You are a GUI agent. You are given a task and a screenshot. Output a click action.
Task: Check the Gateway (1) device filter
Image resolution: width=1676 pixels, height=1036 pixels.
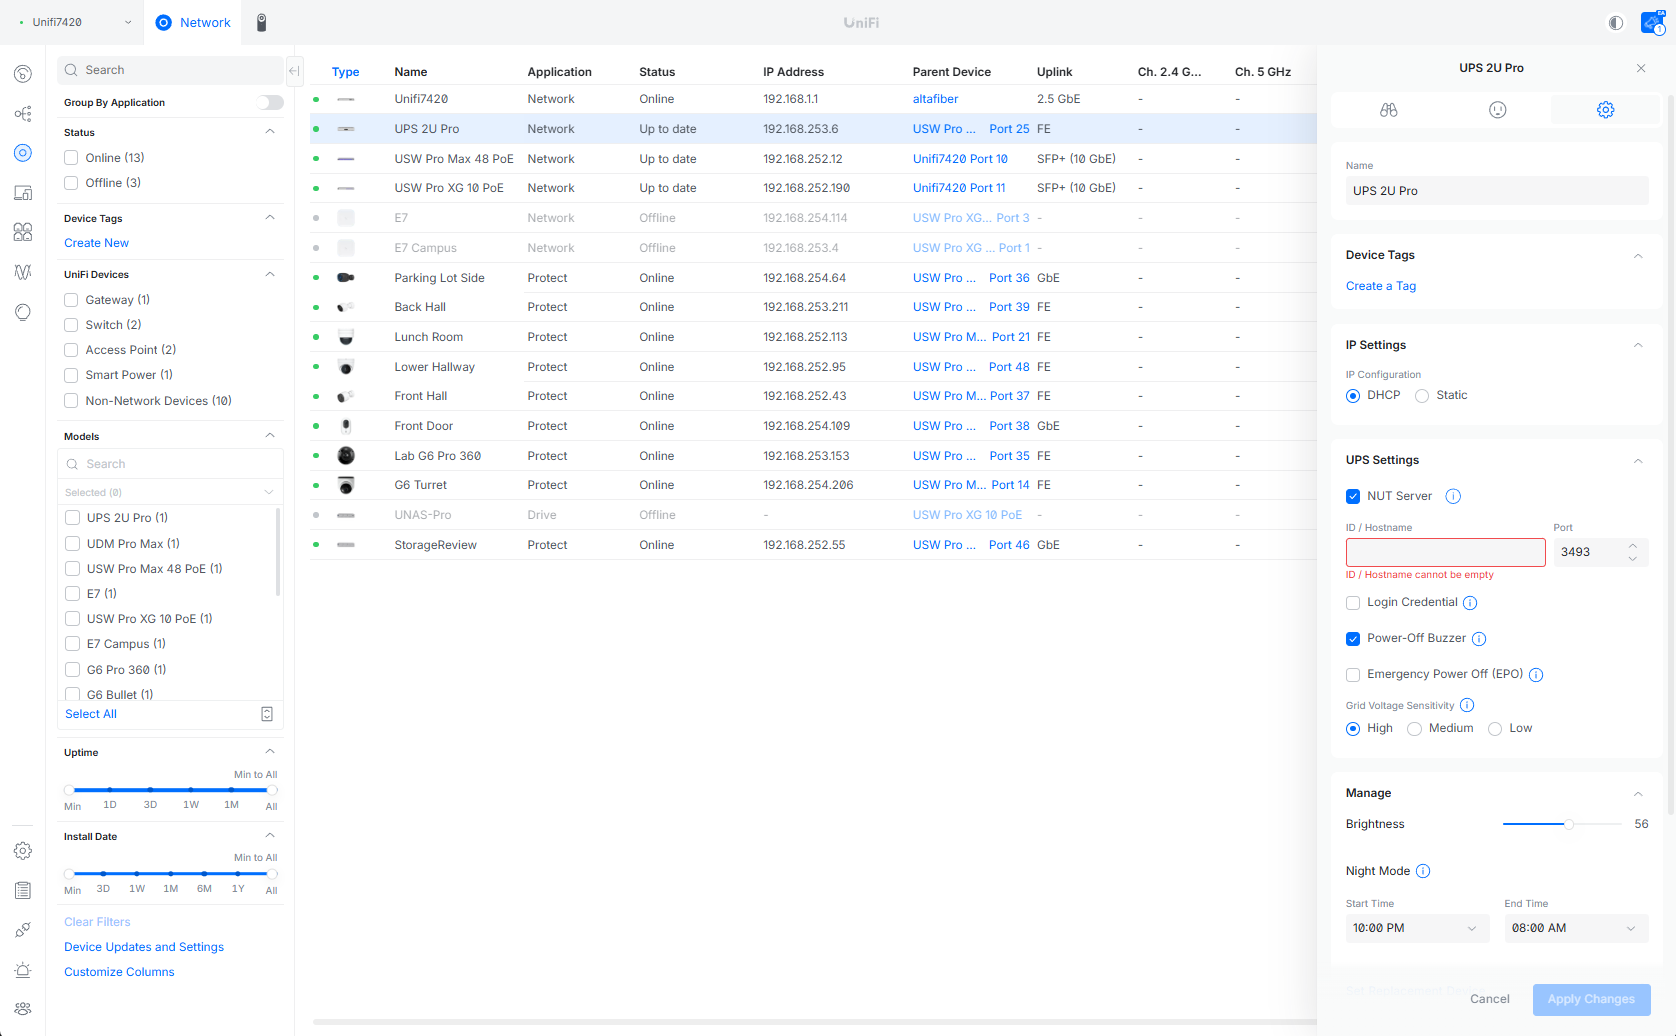(71, 300)
